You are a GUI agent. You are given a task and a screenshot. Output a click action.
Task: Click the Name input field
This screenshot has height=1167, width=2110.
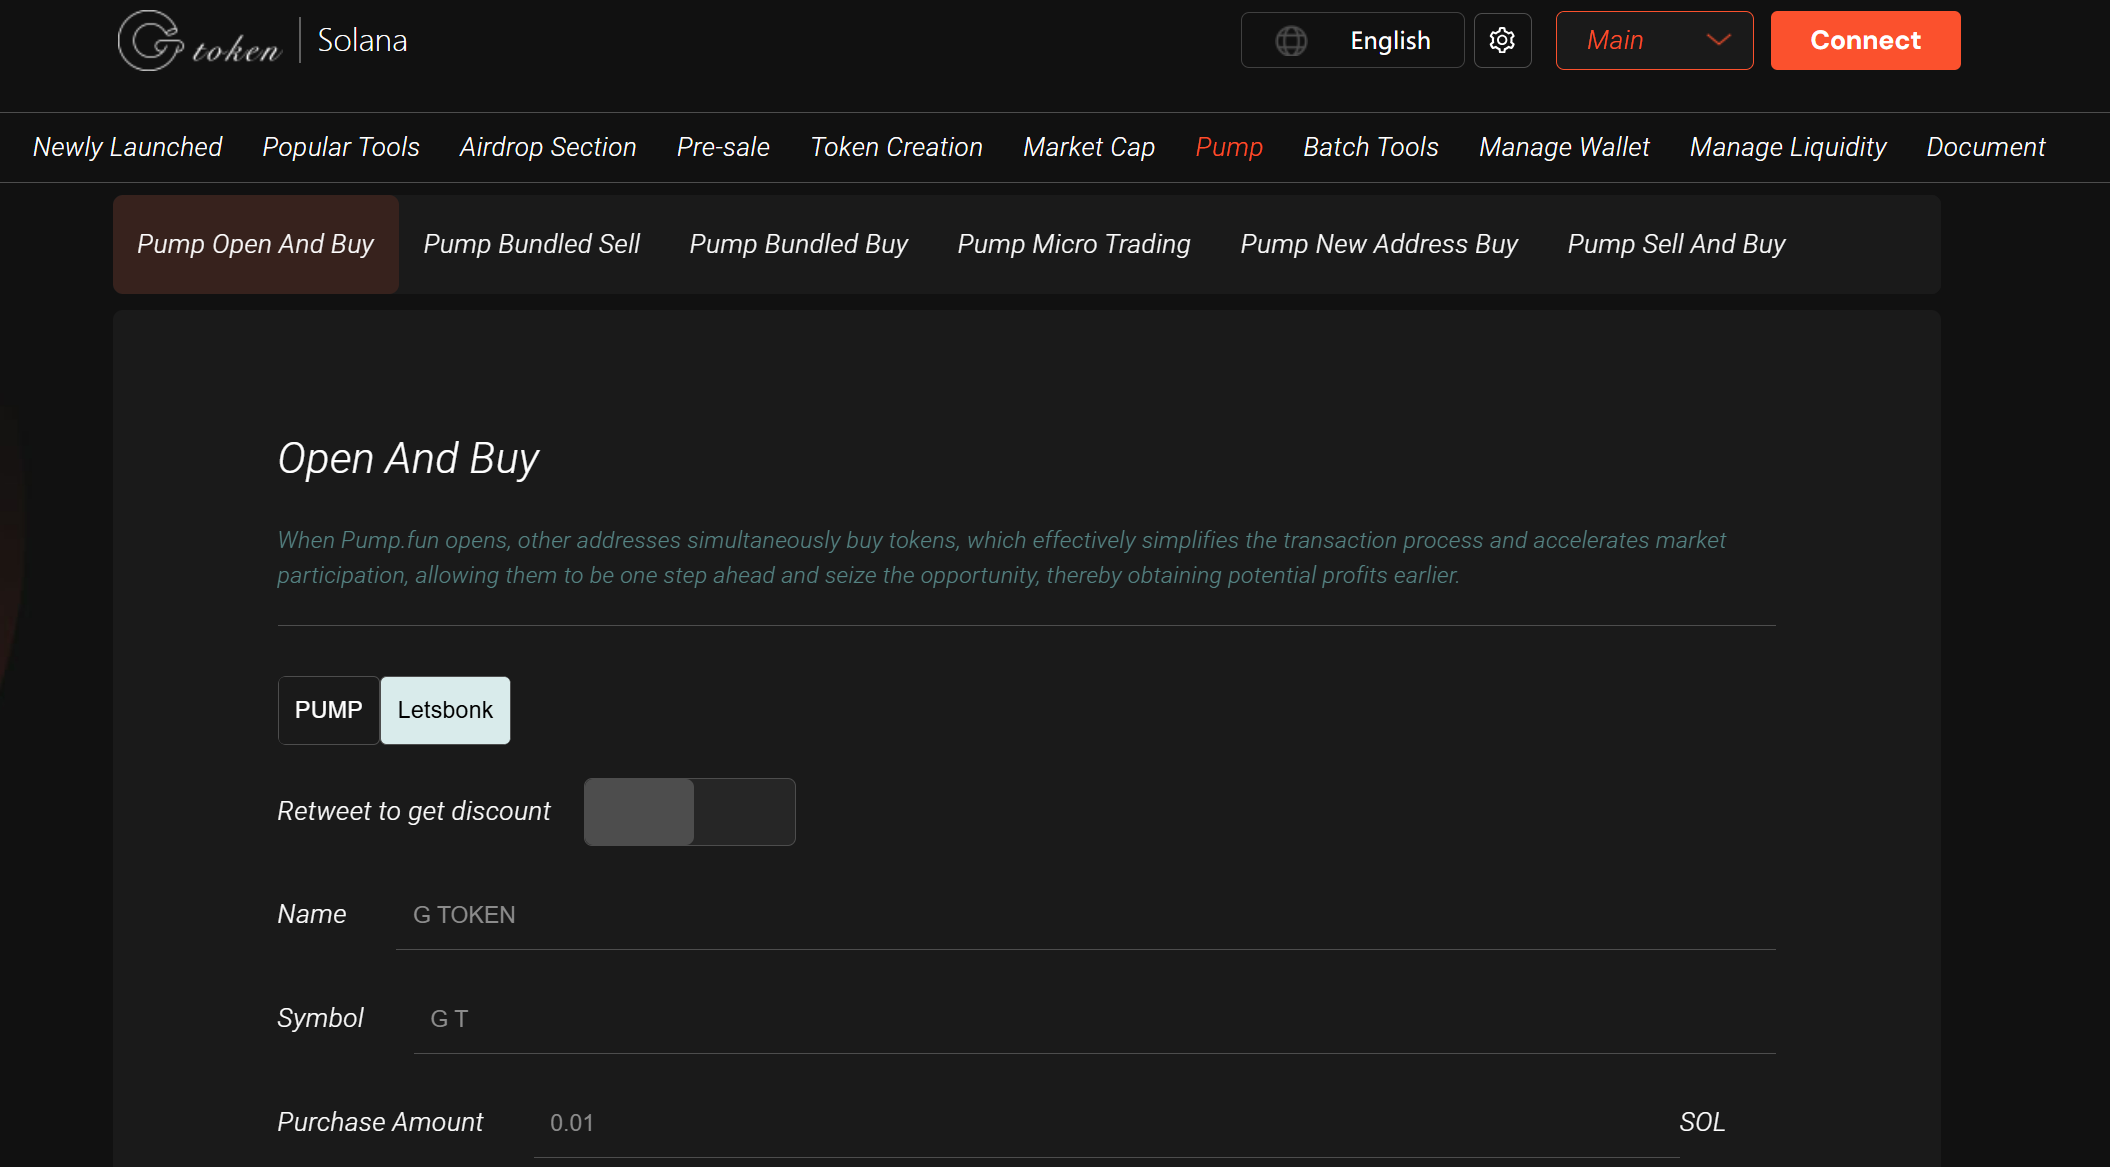pos(1085,915)
